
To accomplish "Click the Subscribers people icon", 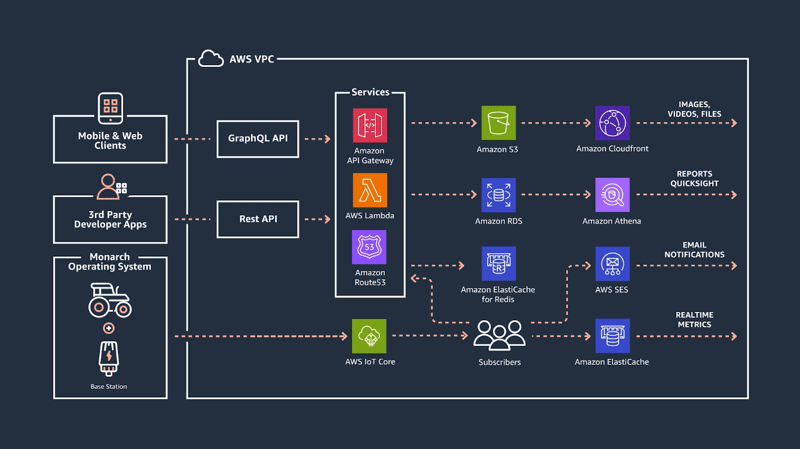I will [x=498, y=336].
